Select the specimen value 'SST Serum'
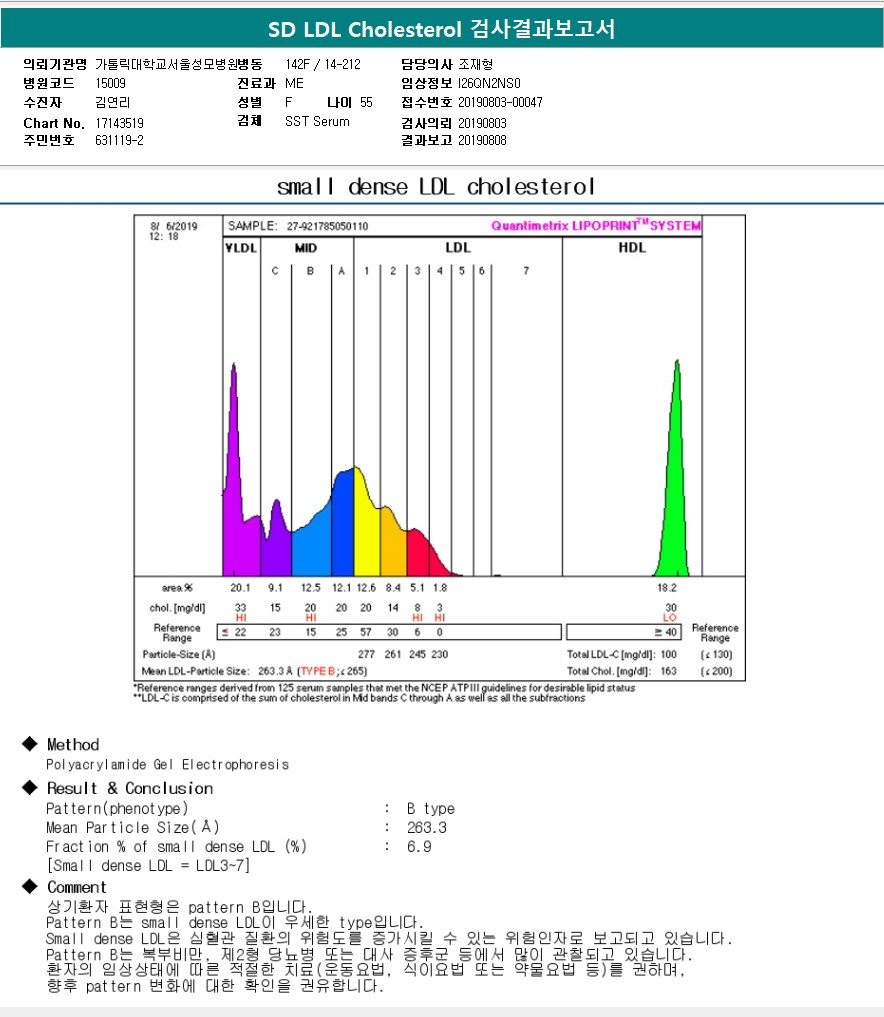This screenshot has height=1017, width=884. click(x=317, y=121)
